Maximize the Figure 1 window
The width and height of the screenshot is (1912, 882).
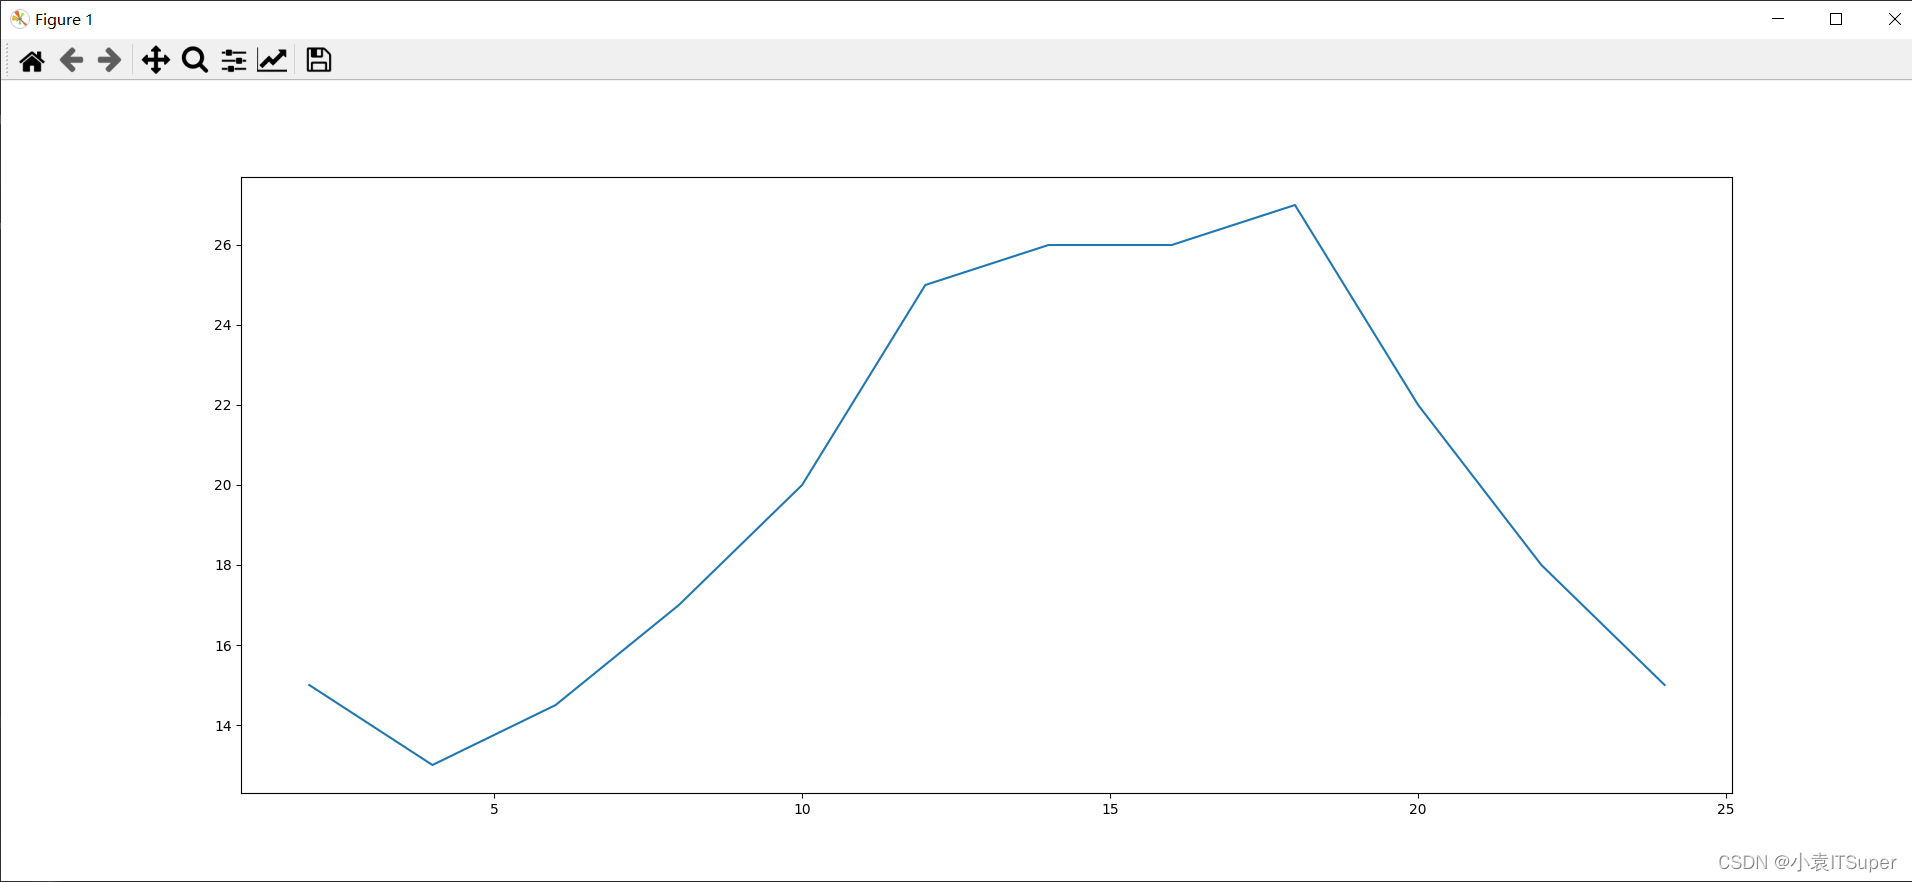coord(1836,19)
